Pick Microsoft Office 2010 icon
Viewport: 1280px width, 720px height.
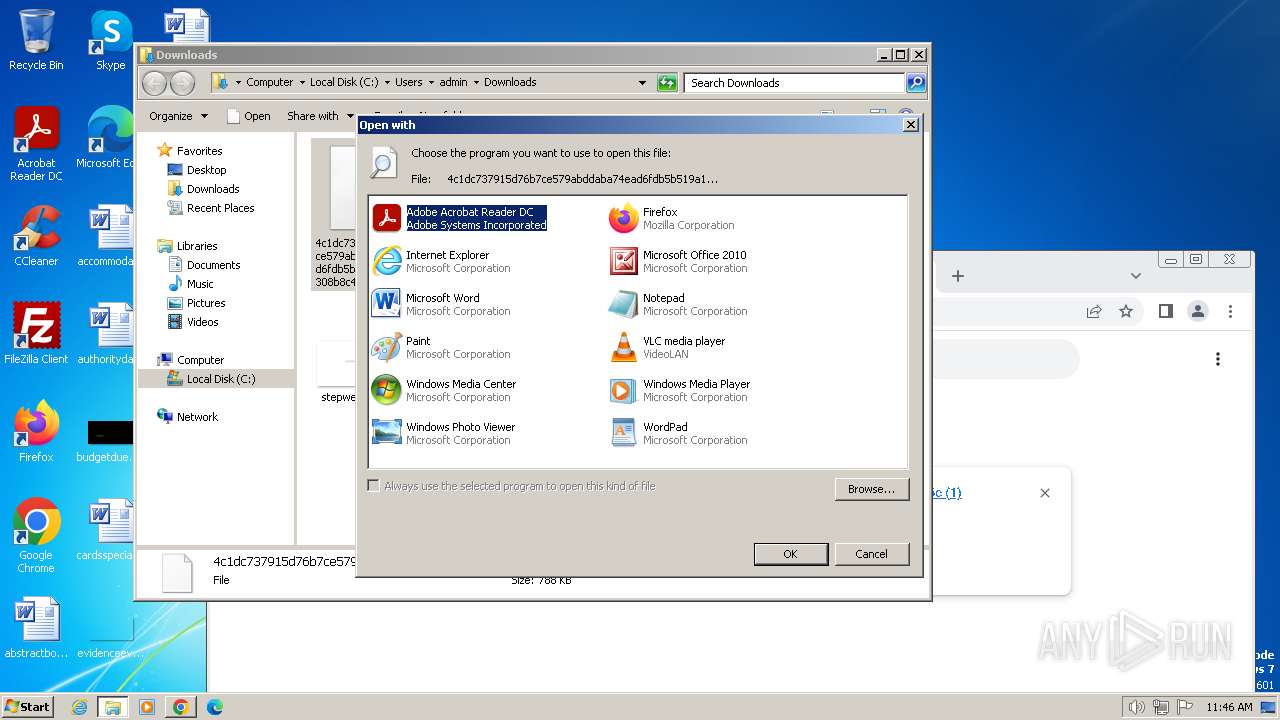pos(624,261)
